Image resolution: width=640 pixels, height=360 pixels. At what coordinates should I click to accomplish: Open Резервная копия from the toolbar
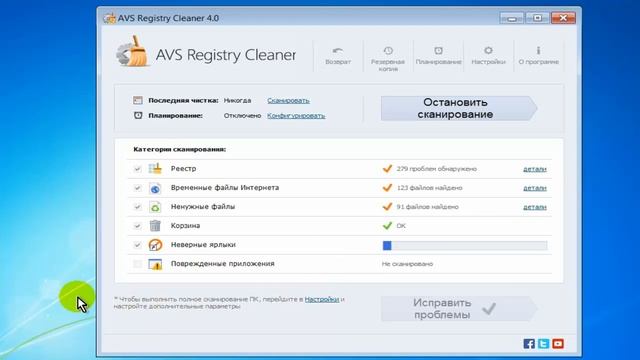click(x=388, y=58)
